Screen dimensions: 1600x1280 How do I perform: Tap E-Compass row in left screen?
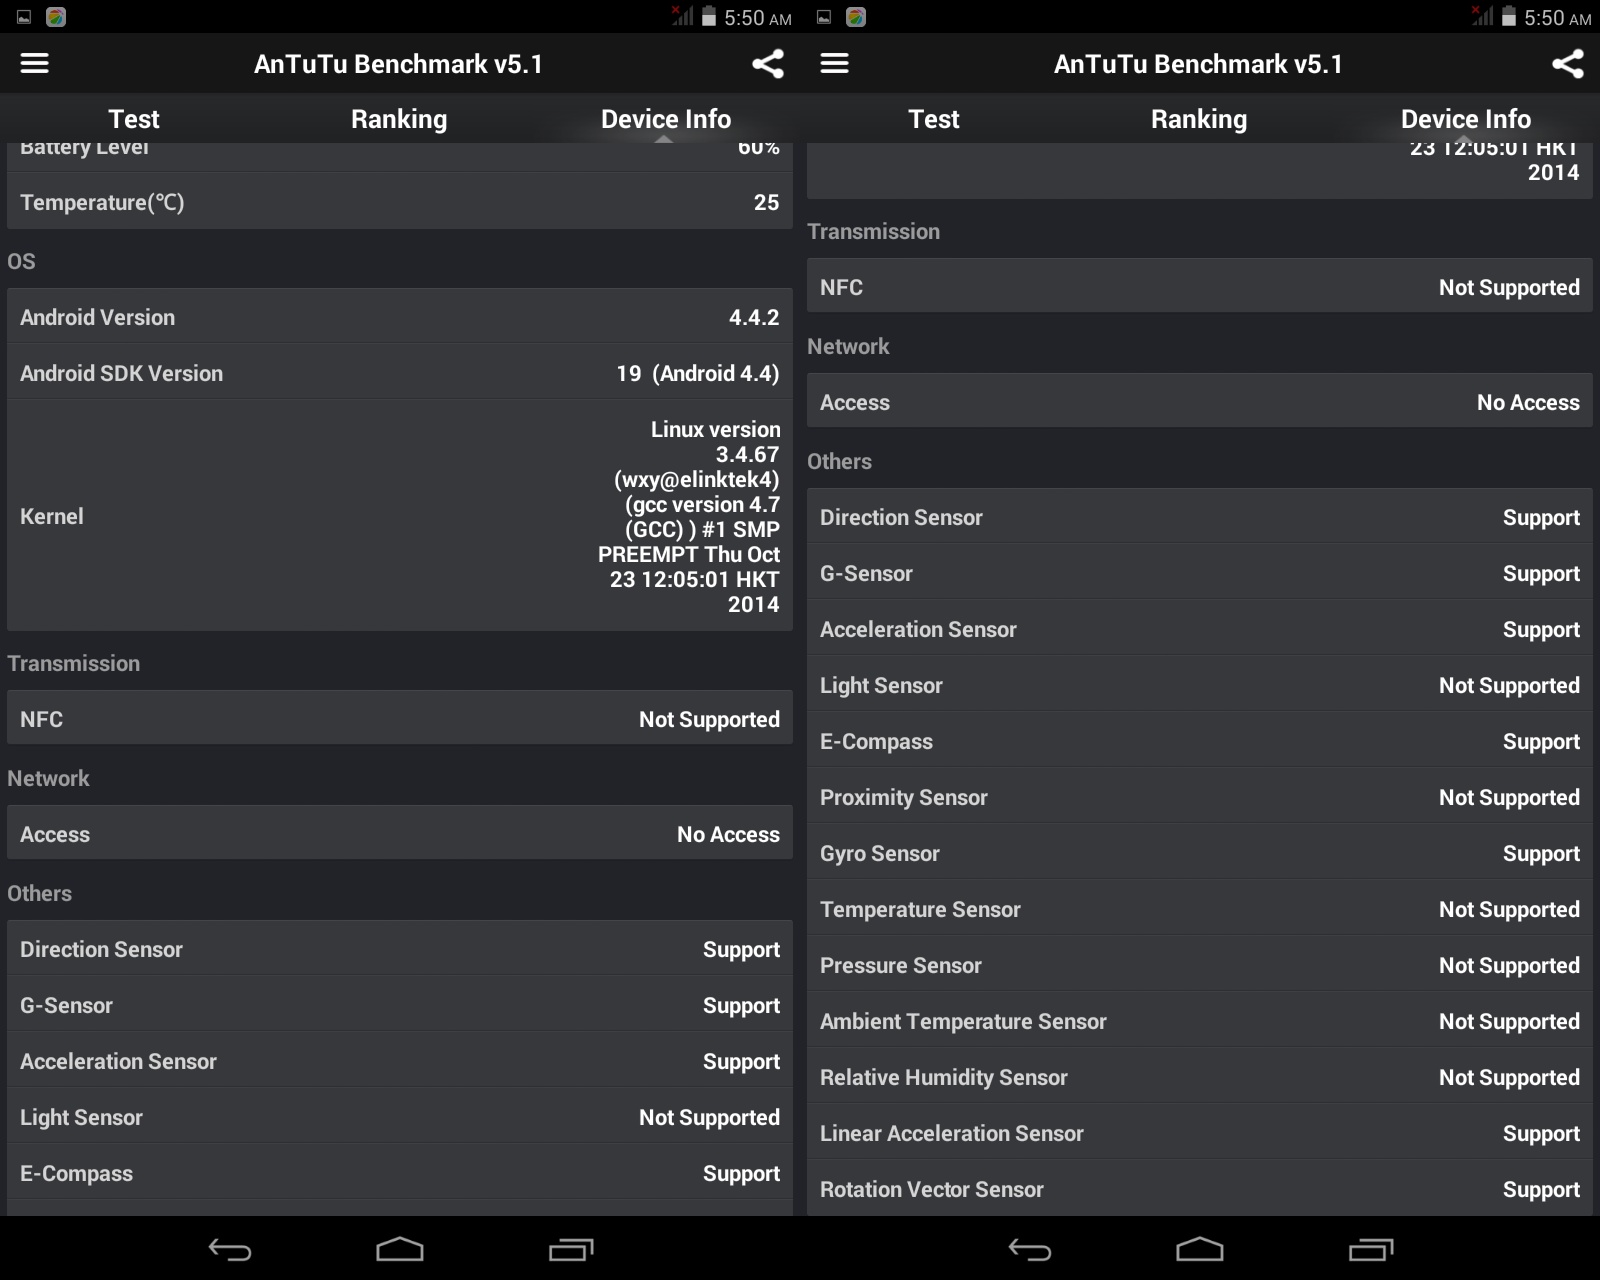click(x=400, y=1173)
